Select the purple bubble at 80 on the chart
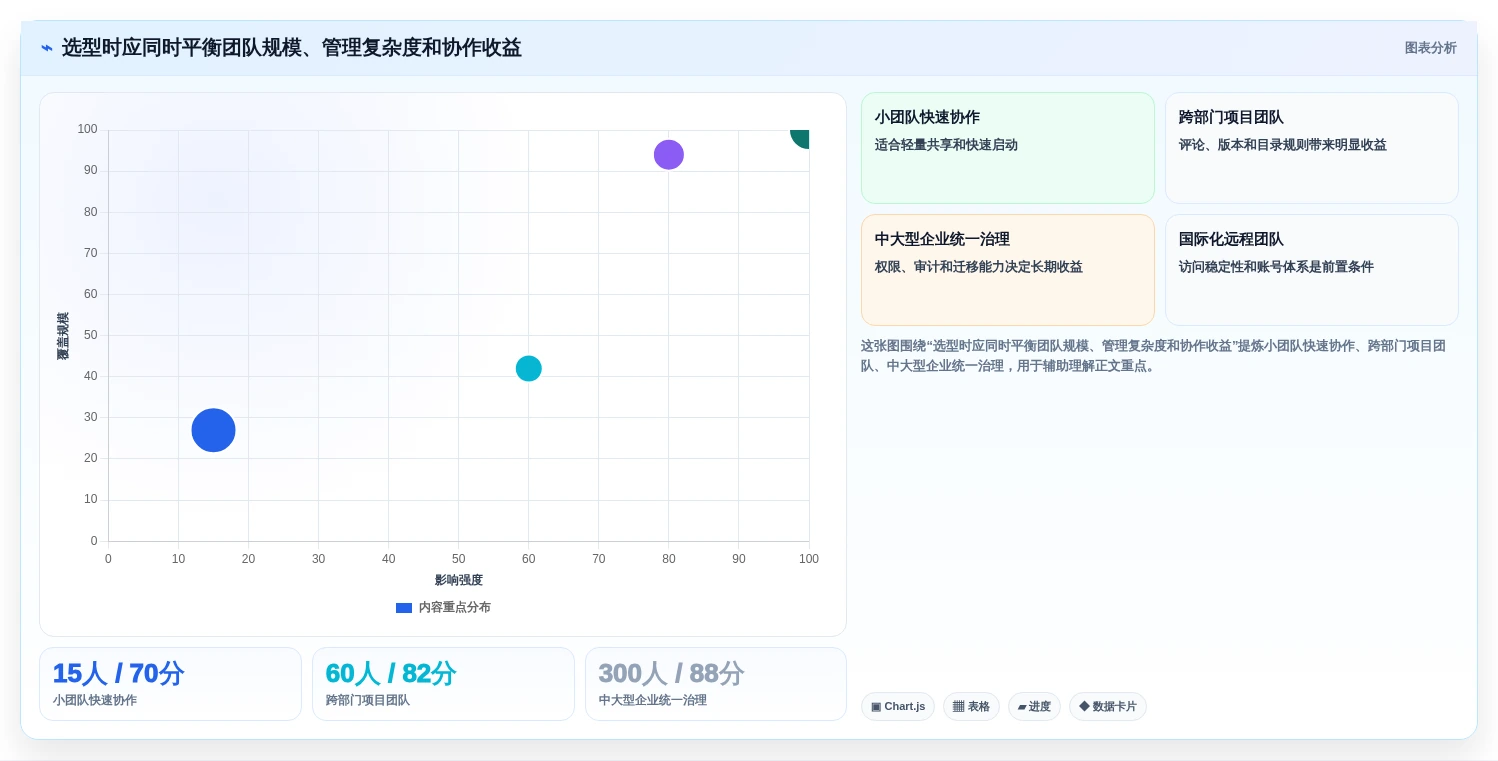 click(x=668, y=155)
